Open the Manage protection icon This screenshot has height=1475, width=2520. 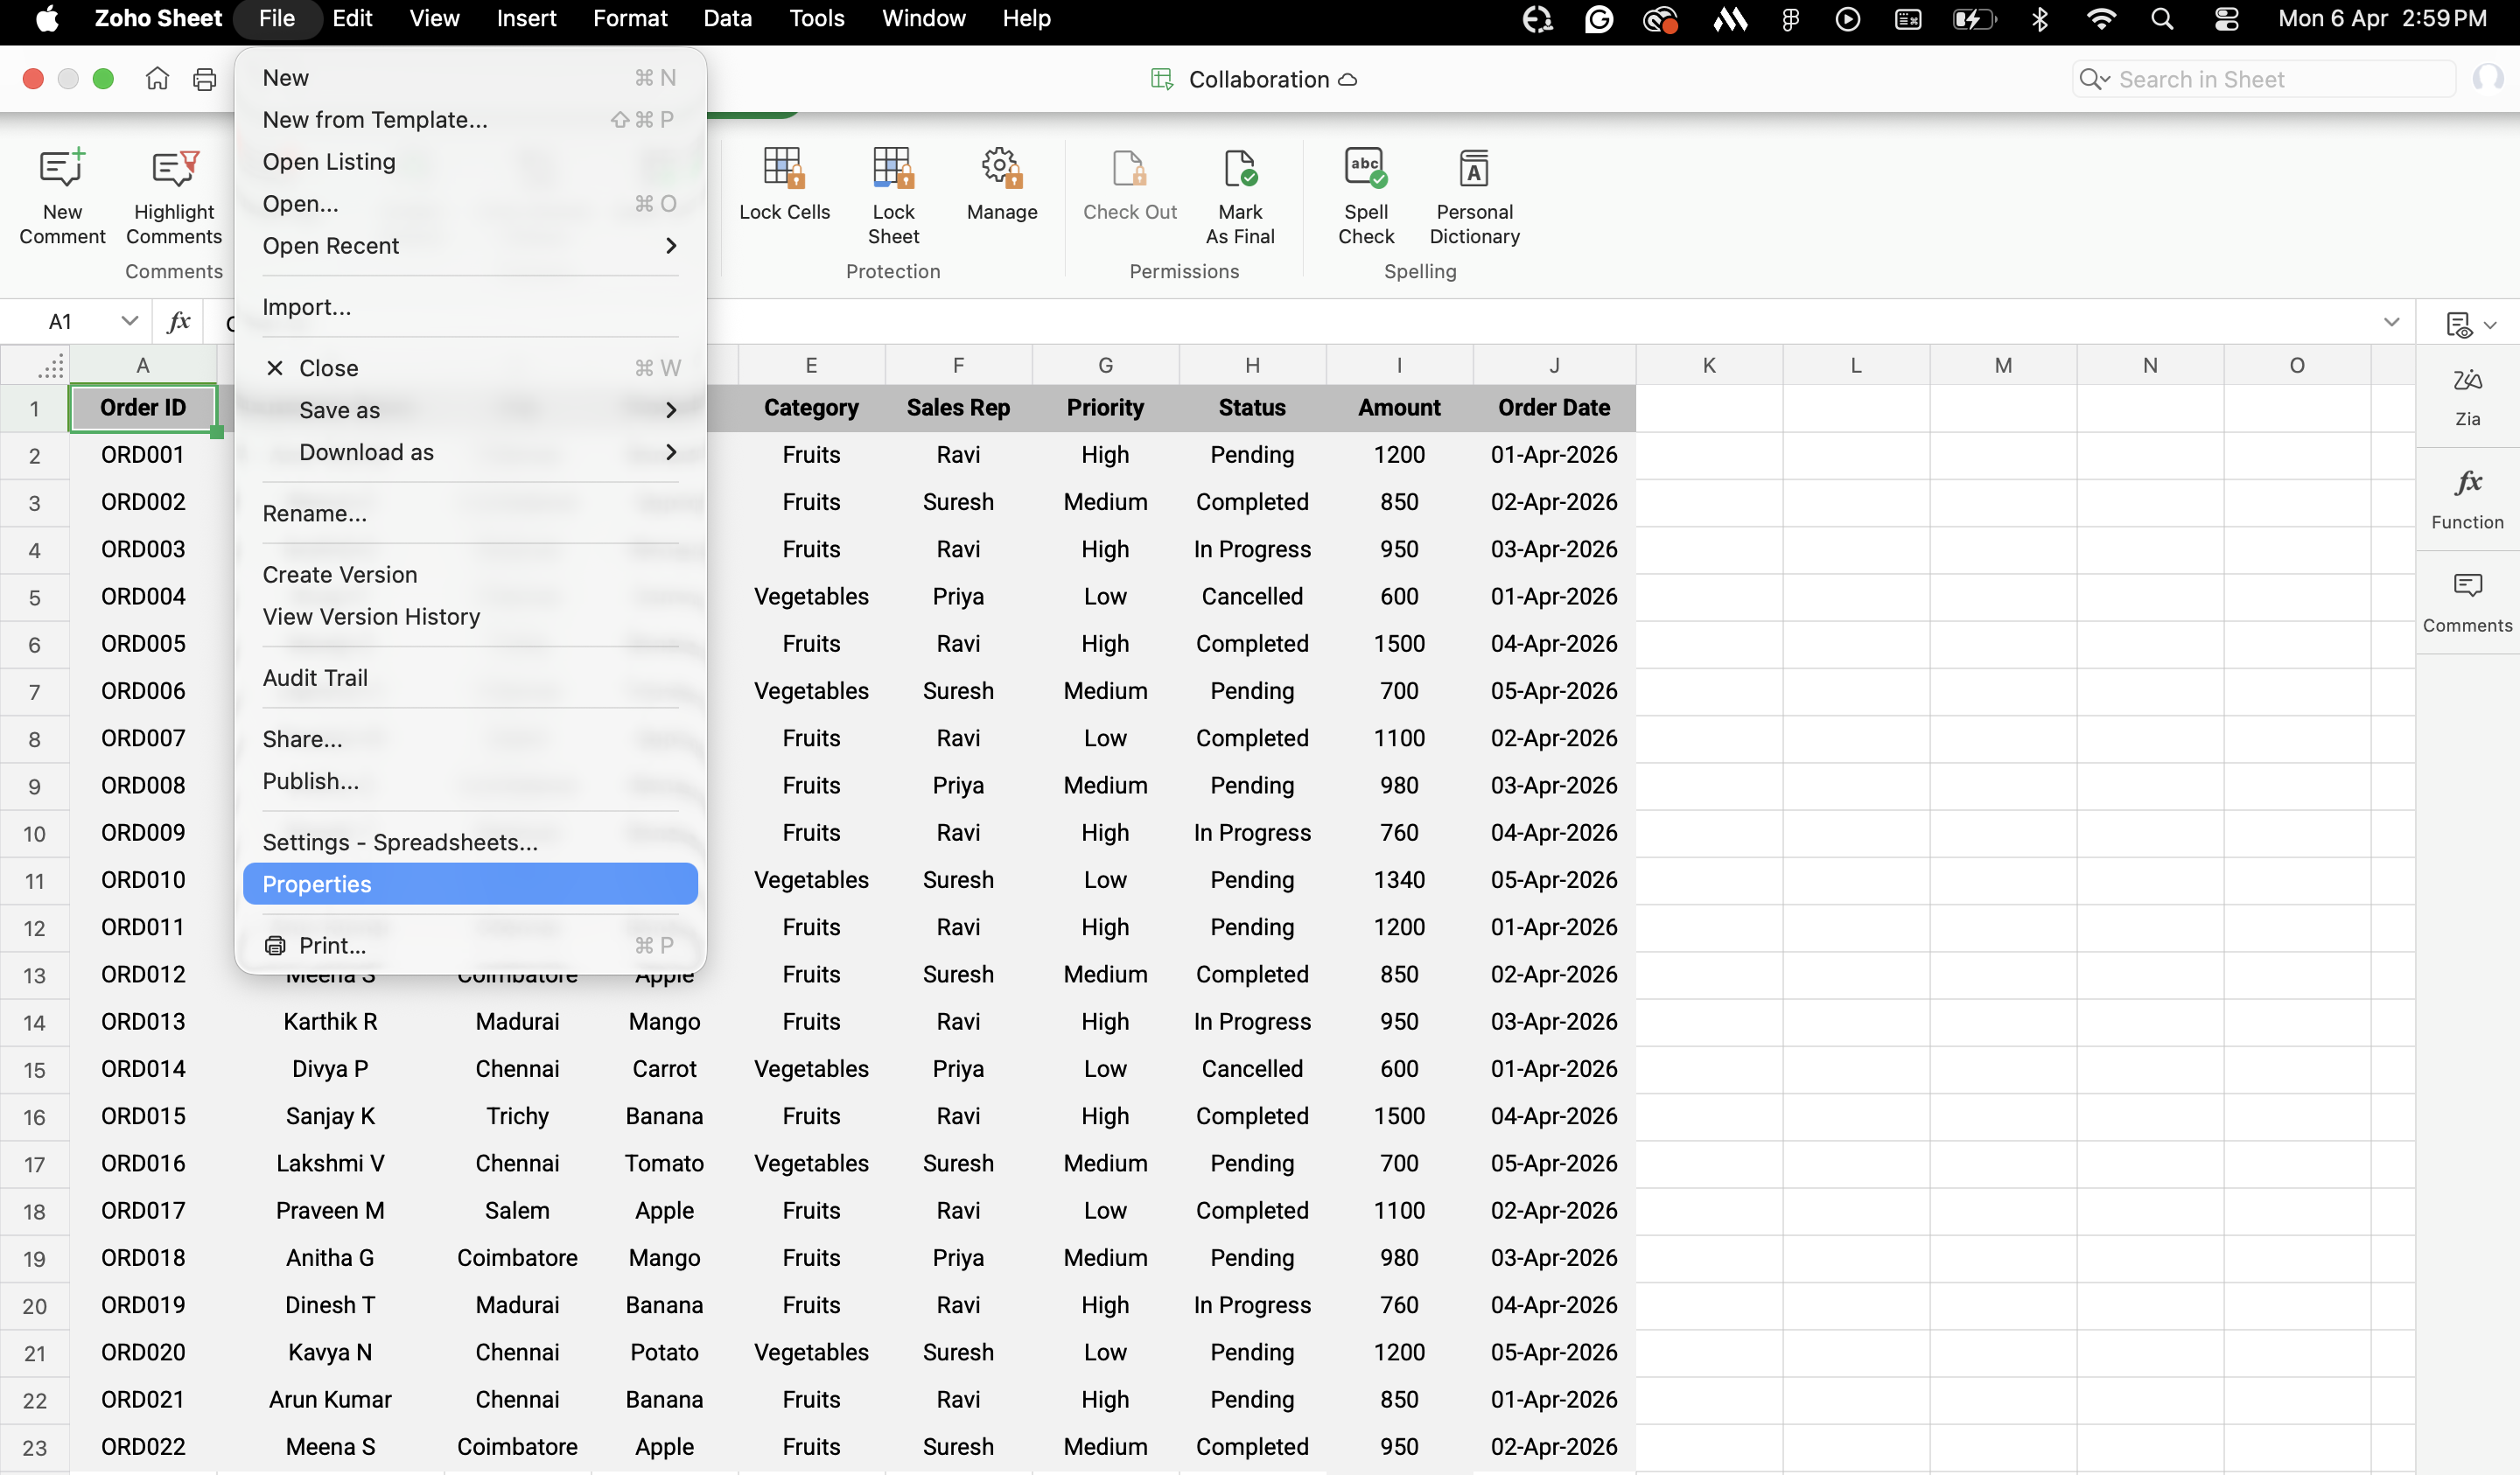point(1001,170)
